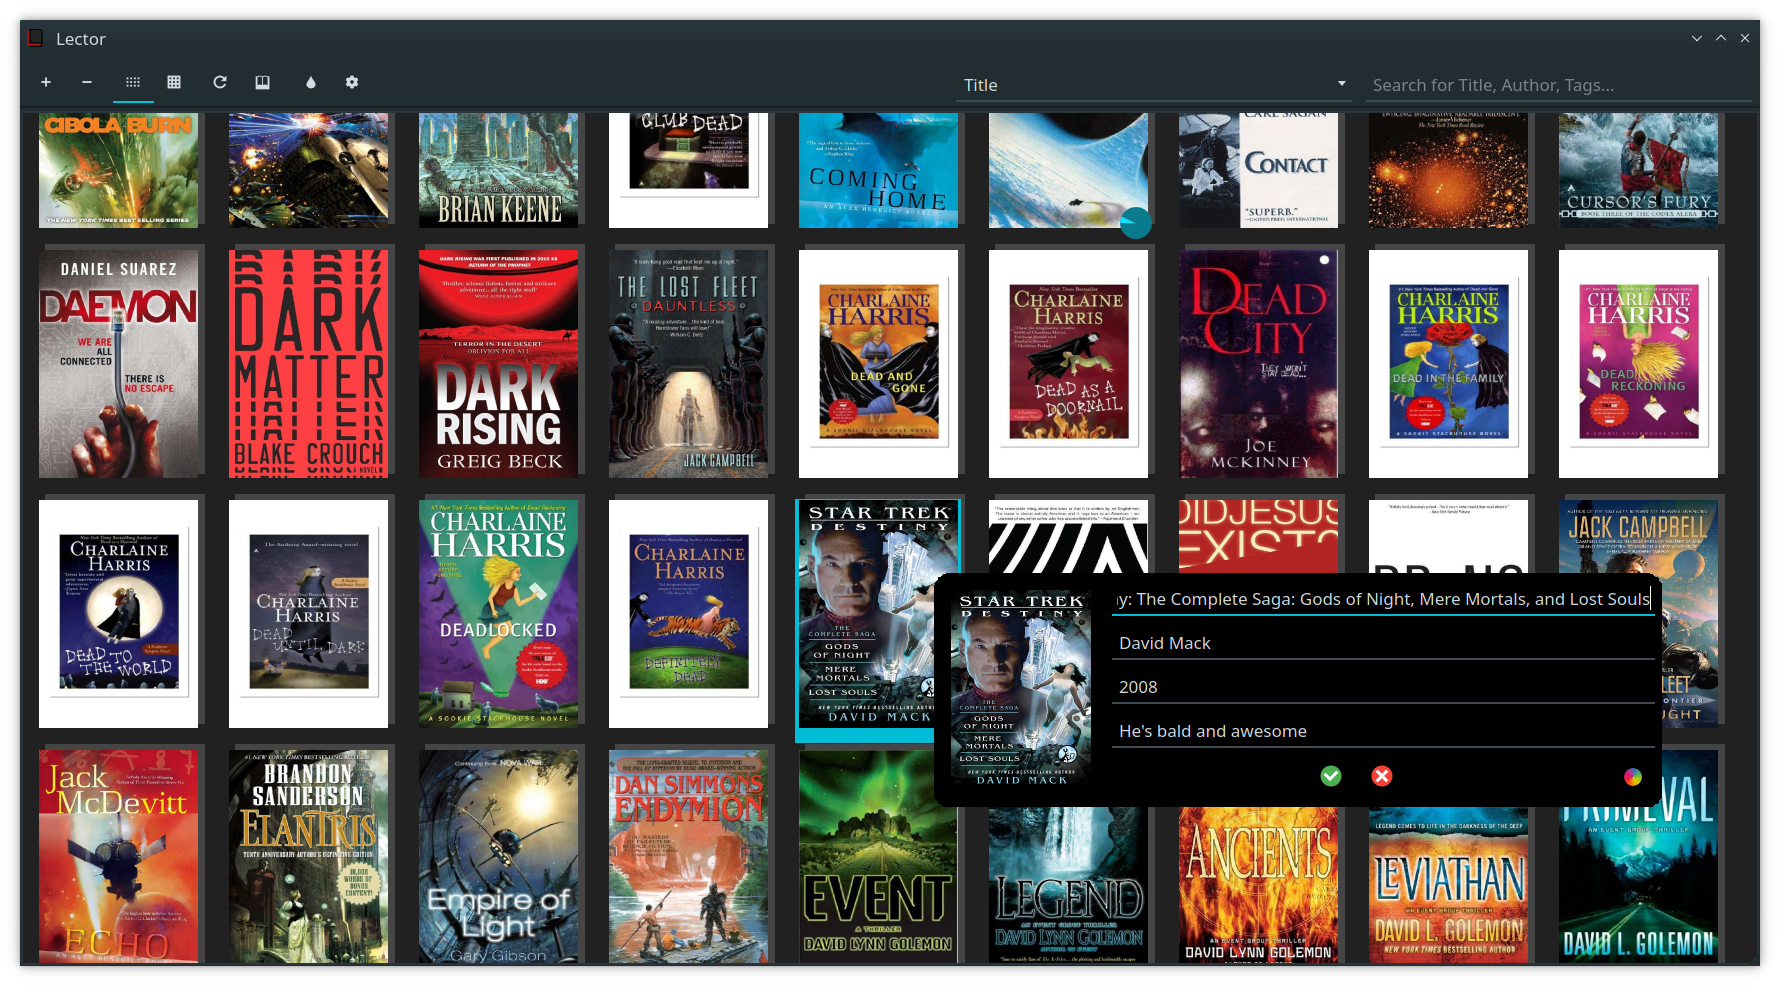Switch to grid cover view

point(133,82)
